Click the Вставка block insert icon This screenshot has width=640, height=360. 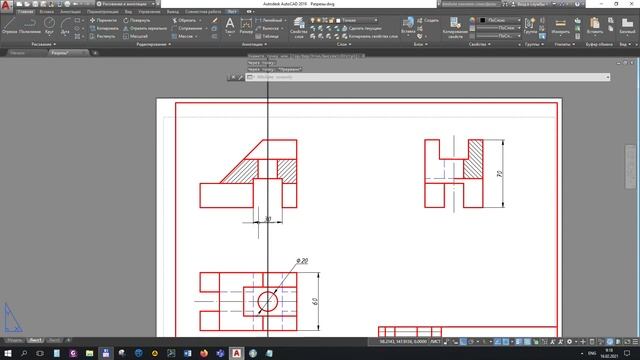pyautogui.click(x=408, y=25)
